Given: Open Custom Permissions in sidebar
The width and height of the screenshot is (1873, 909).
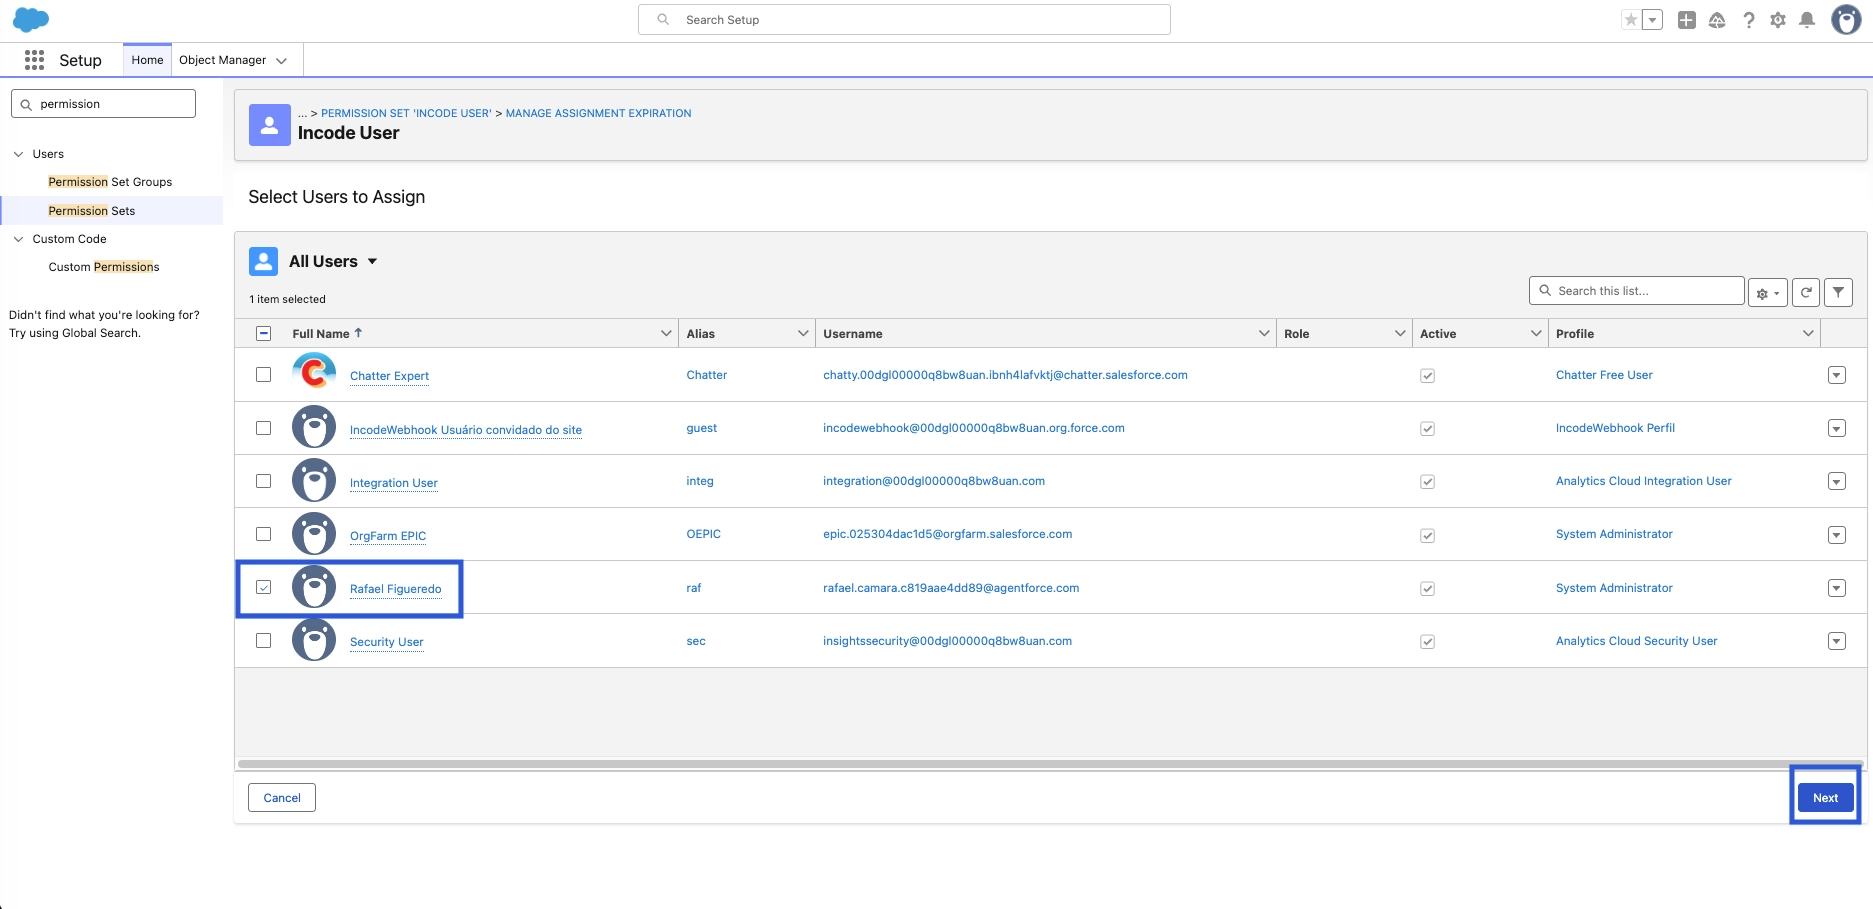Looking at the screenshot, I should pyautogui.click(x=104, y=267).
